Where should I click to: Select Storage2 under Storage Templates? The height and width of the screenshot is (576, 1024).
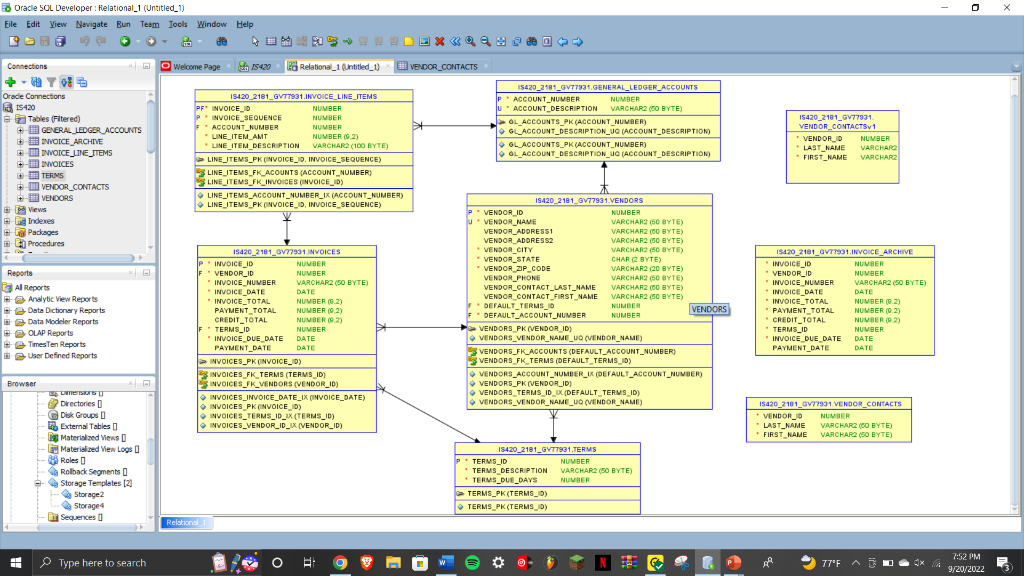click(x=88, y=494)
